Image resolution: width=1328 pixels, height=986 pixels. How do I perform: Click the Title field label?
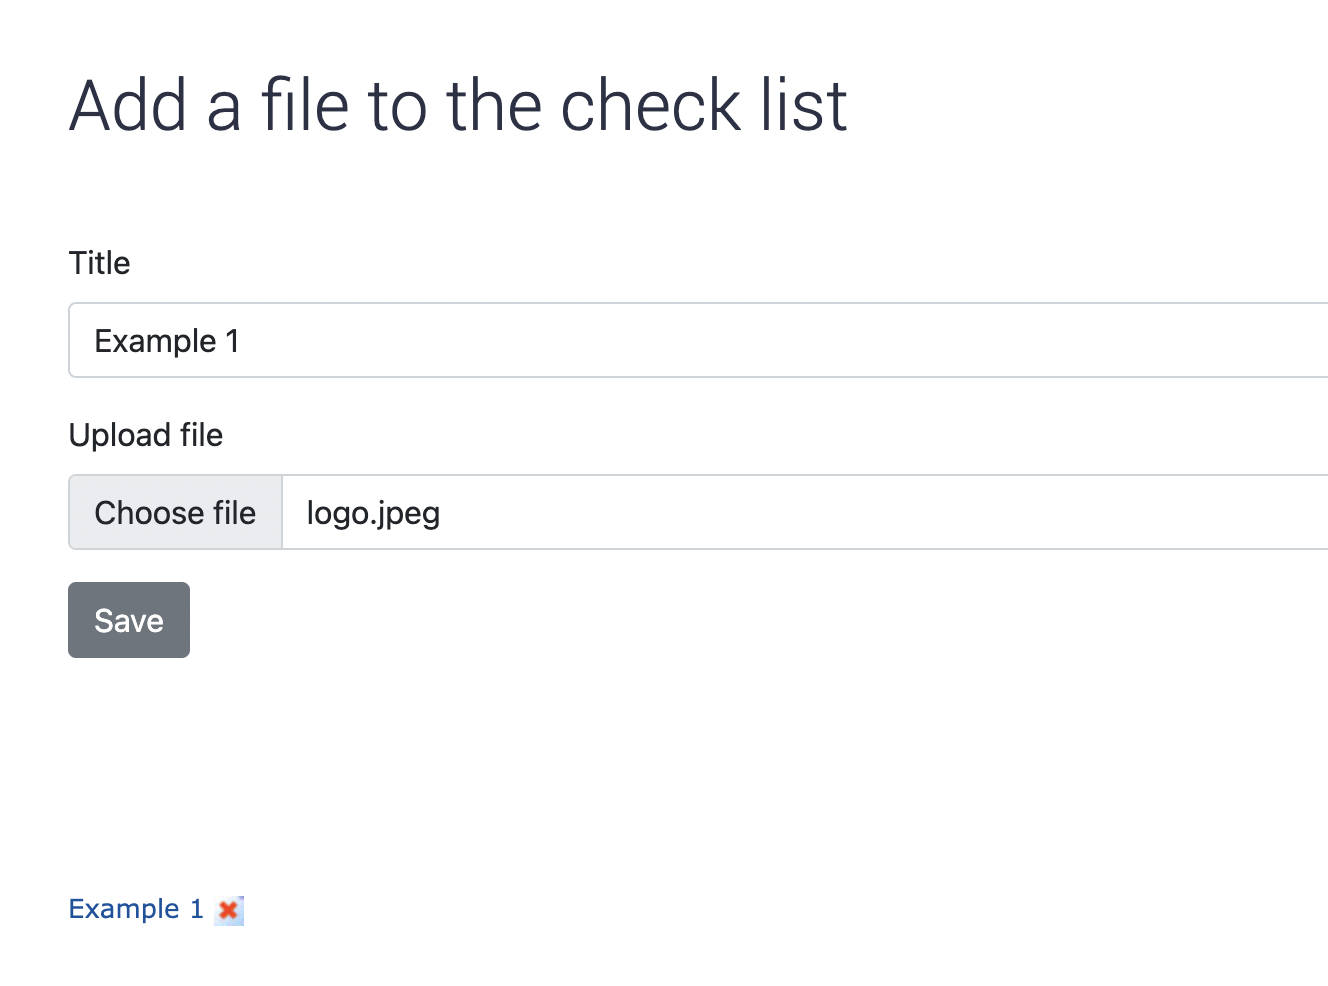click(99, 263)
